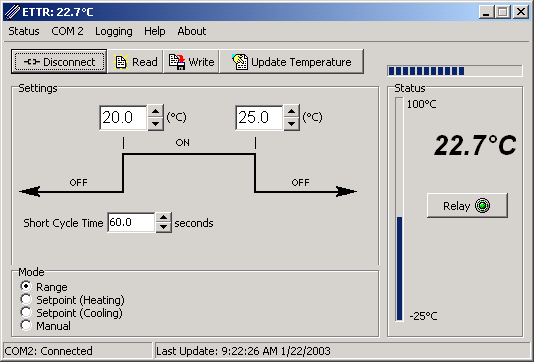Click the ETTR title bar app icon
This screenshot has width=534, height=362.
tap(12, 12)
